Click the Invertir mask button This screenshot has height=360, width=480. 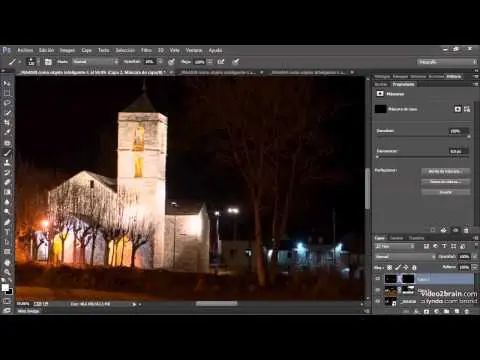[446, 192]
